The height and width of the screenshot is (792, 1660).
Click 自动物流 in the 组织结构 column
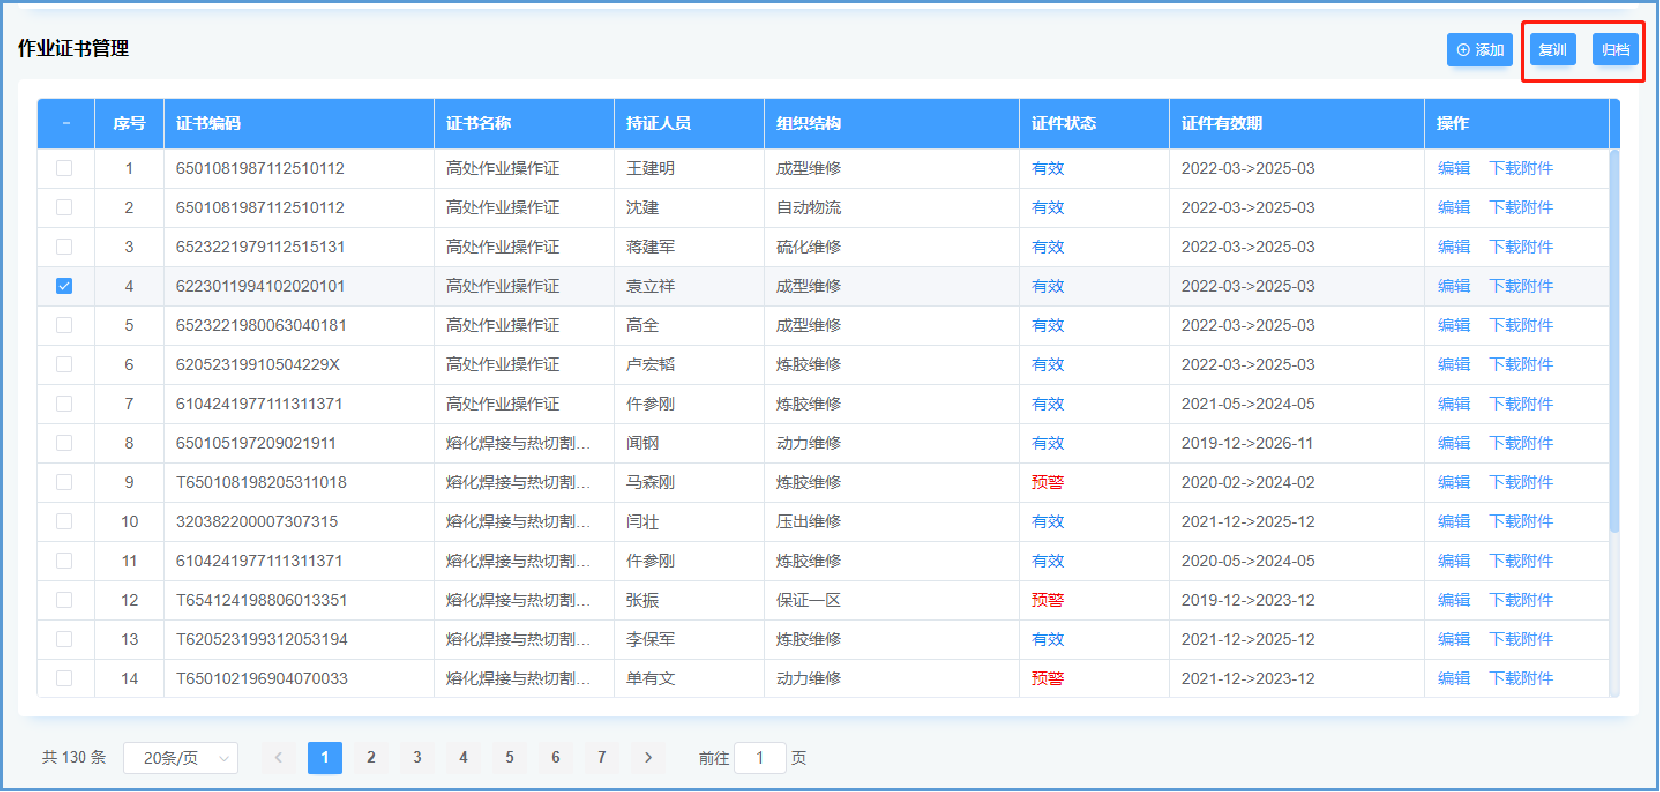[808, 207]
